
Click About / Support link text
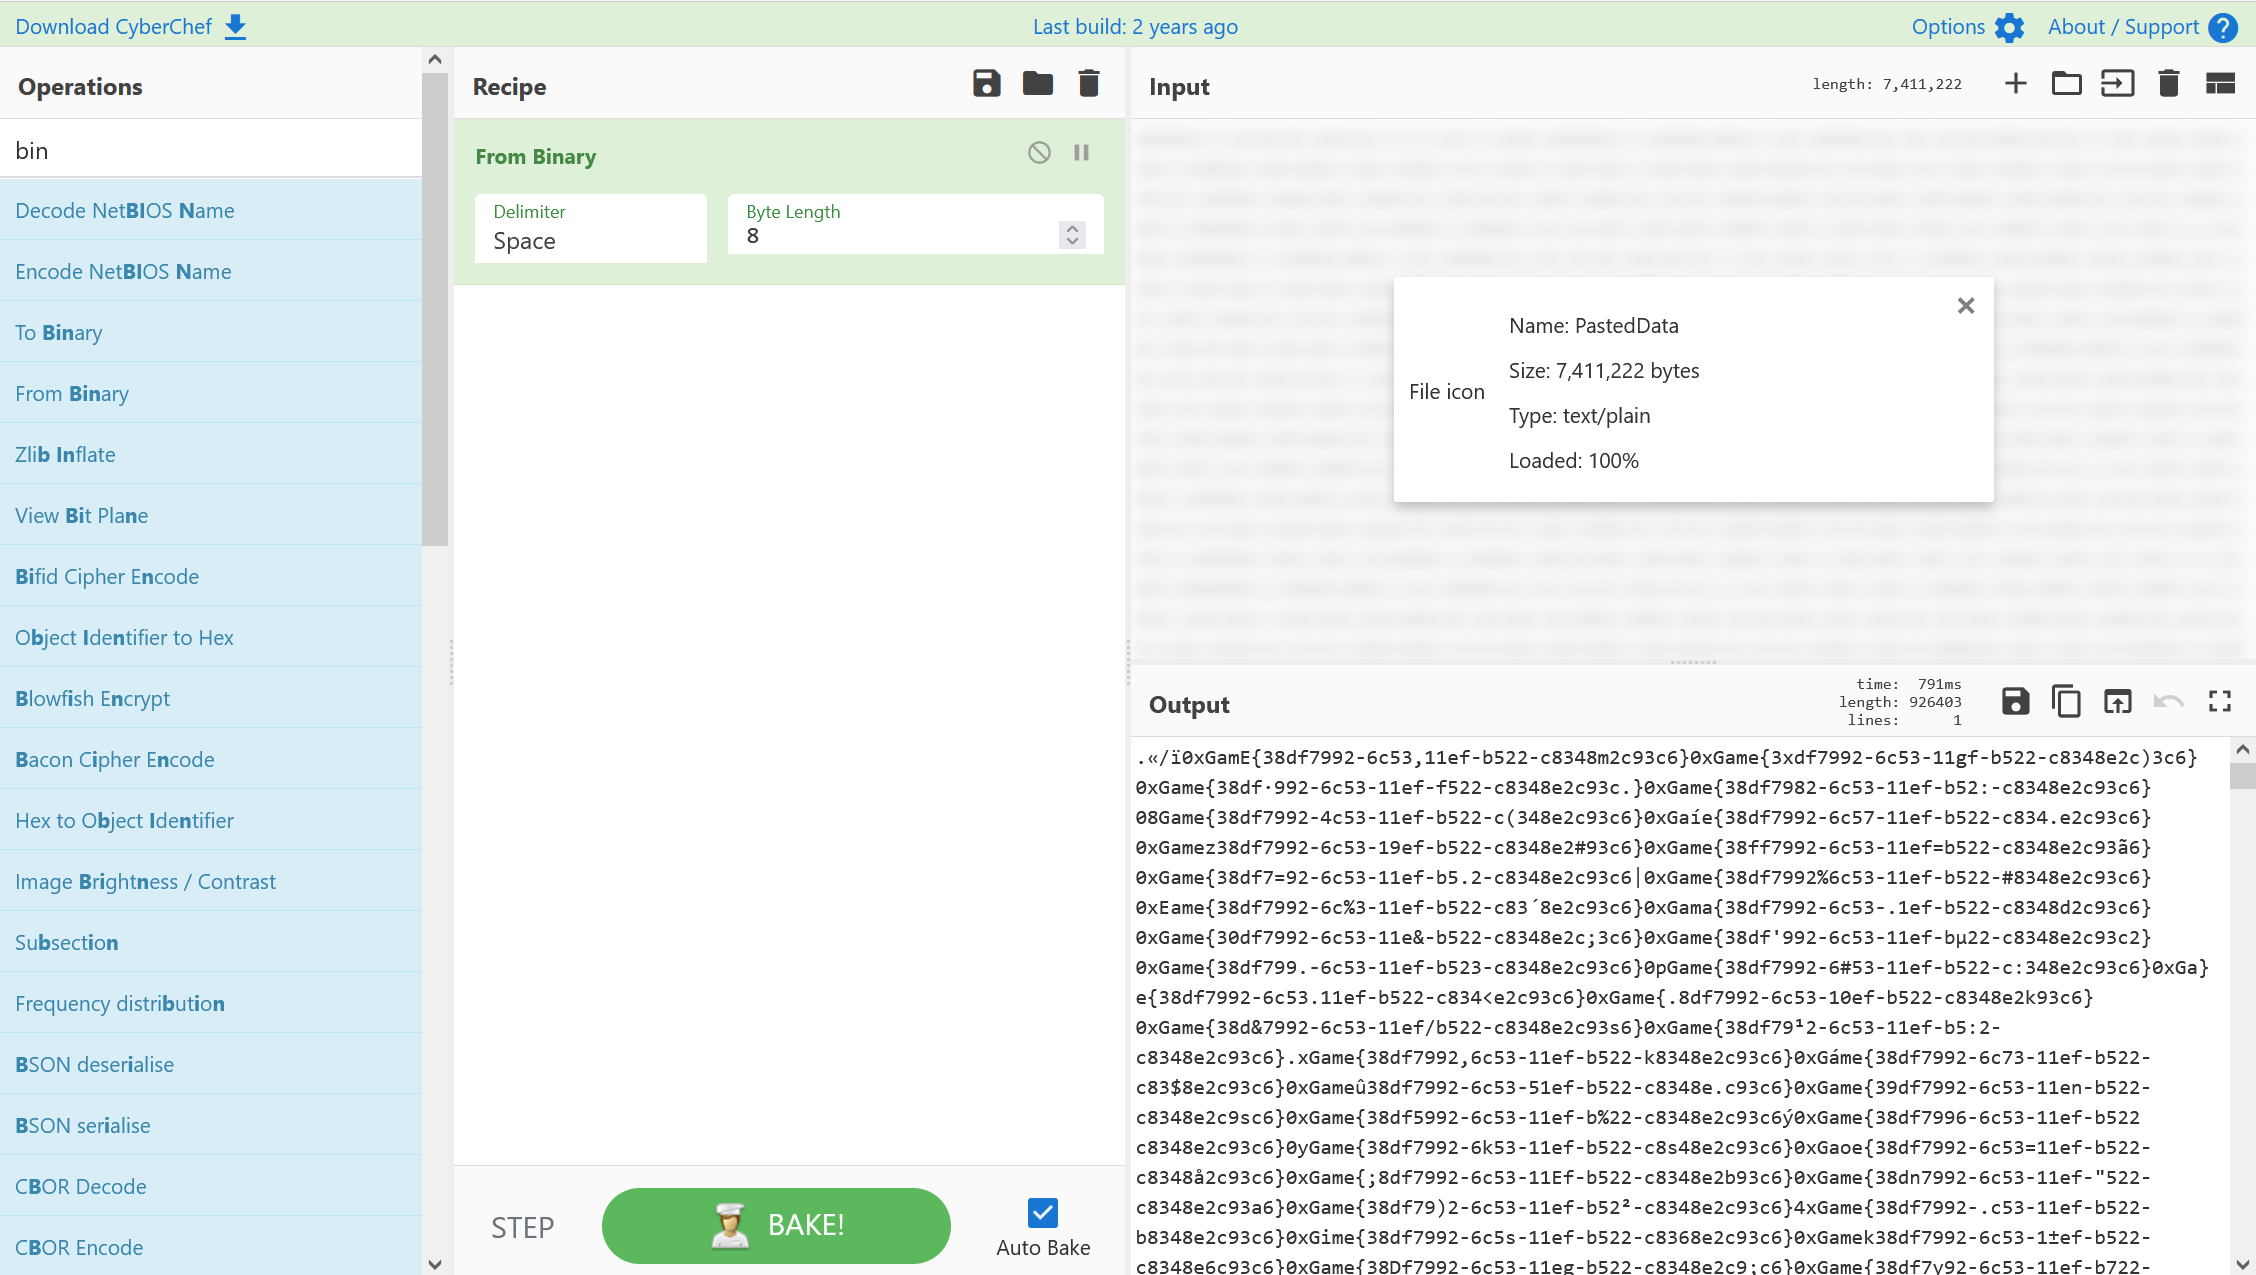pyautogui.click(x=2123, y=27)
